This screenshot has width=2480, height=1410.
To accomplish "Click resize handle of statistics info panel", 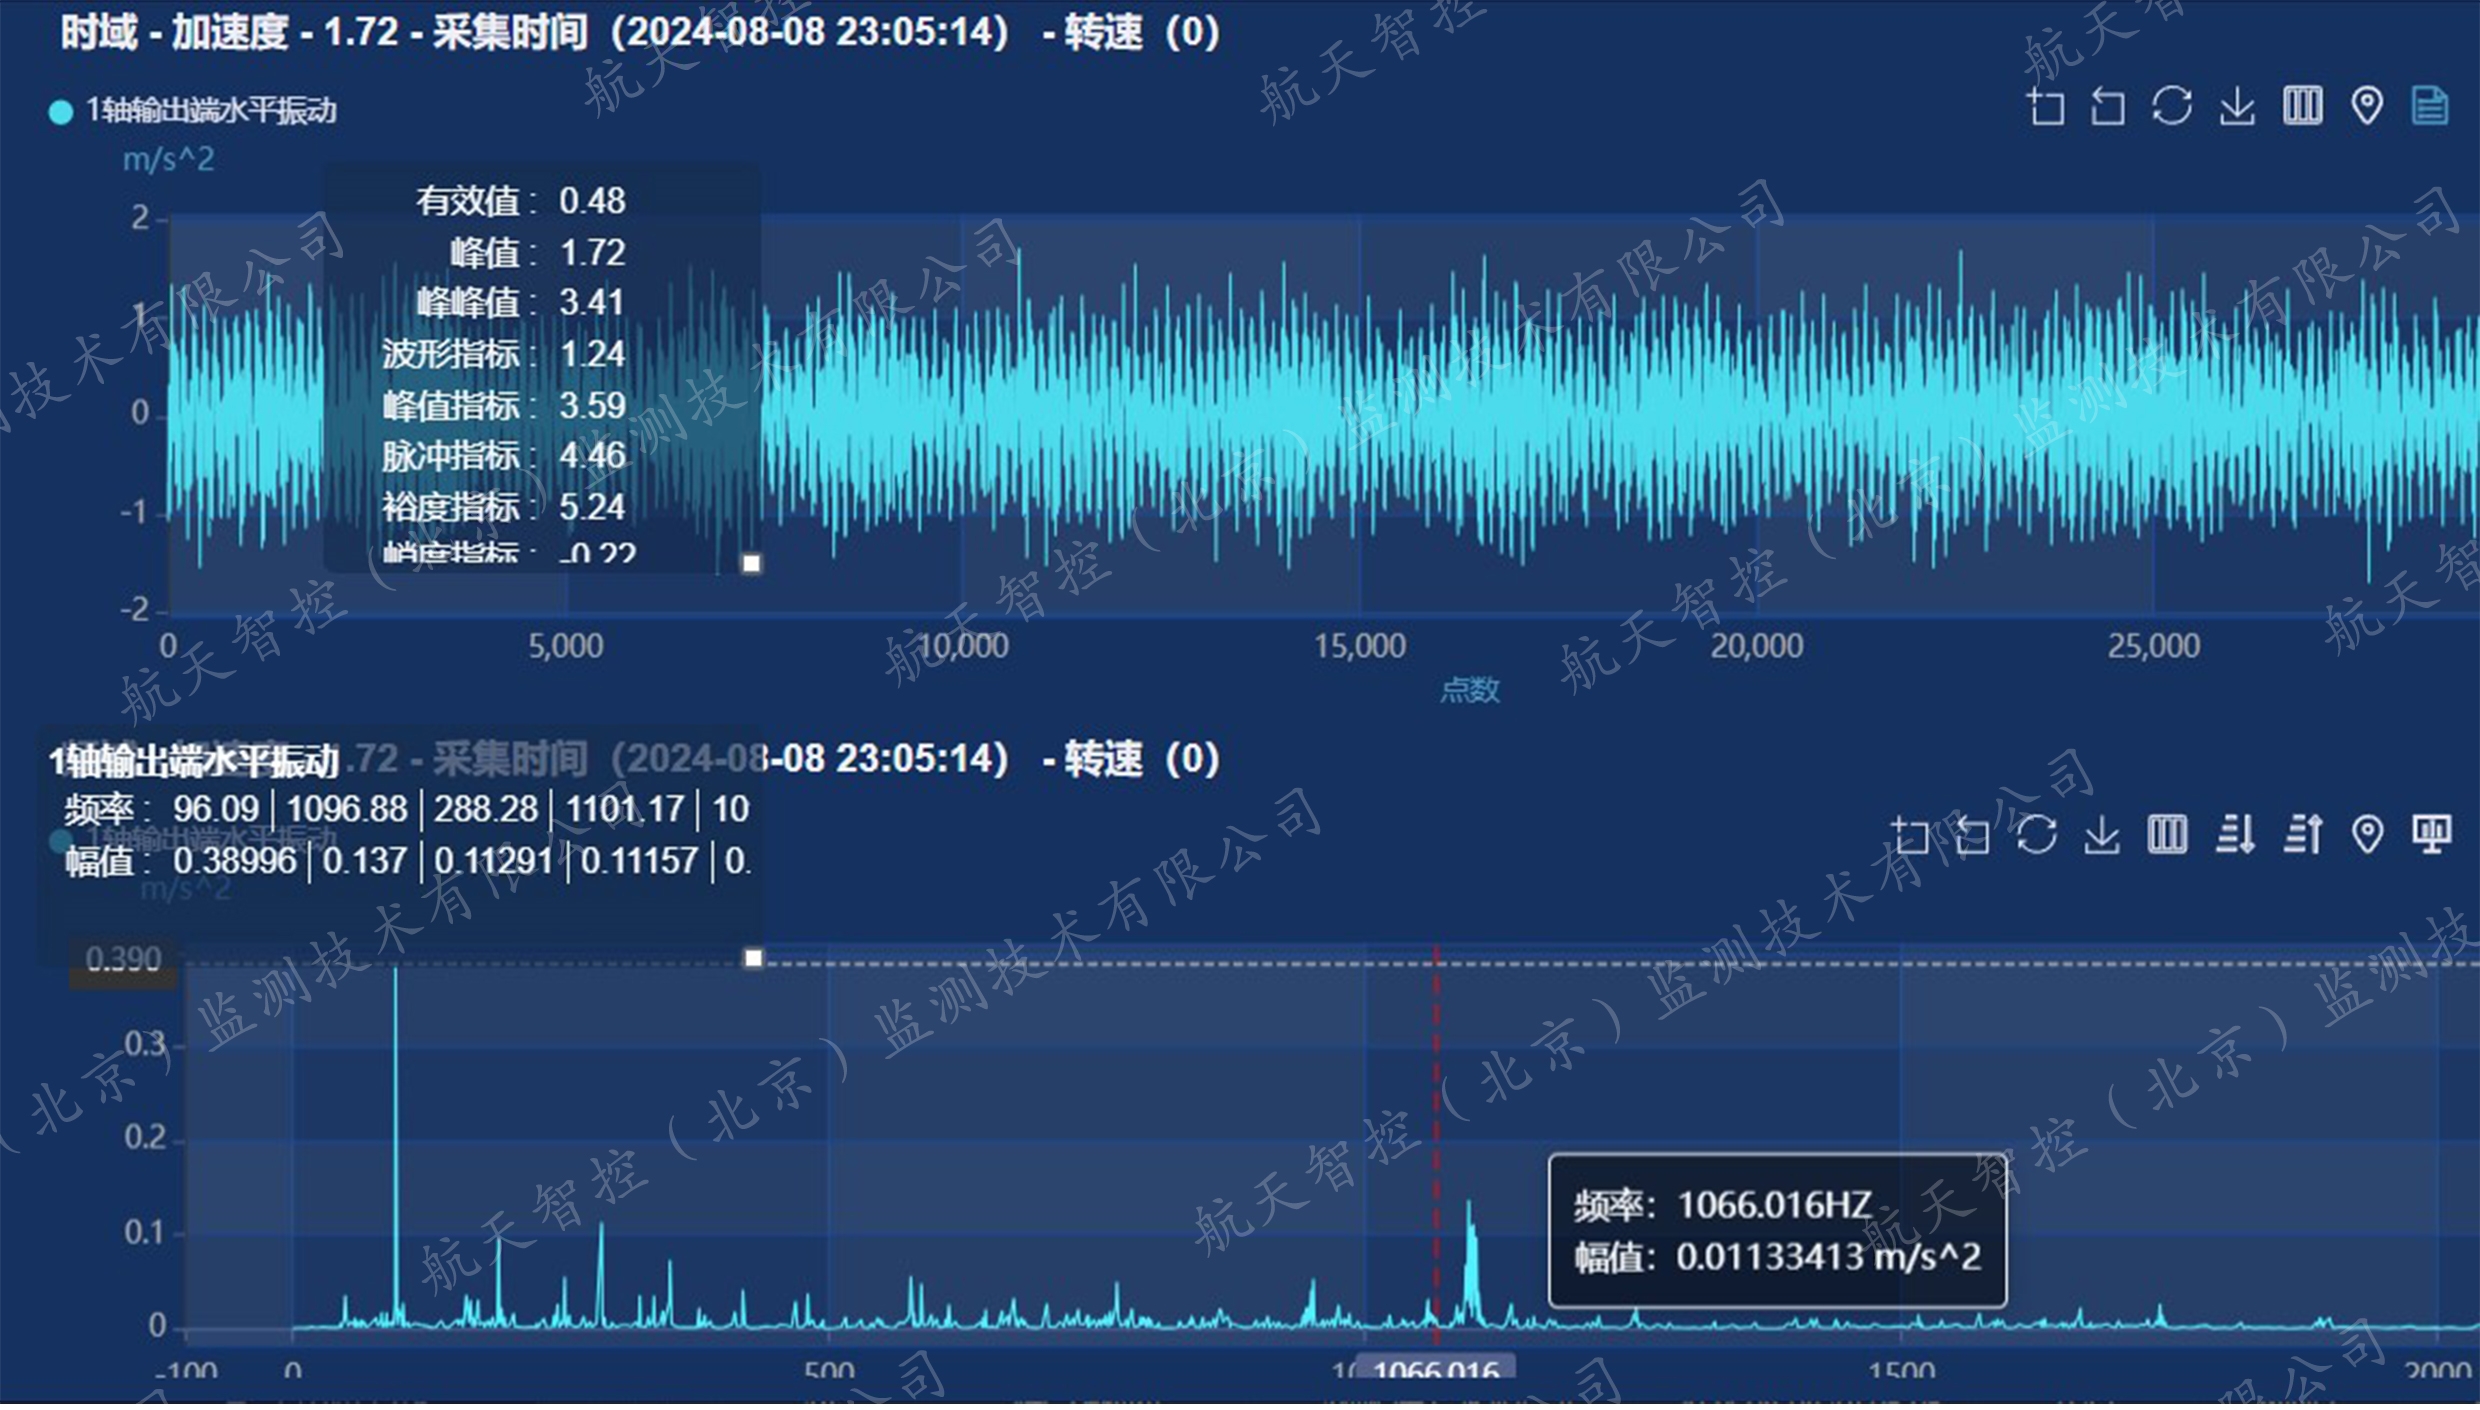I will click(752, 564).
